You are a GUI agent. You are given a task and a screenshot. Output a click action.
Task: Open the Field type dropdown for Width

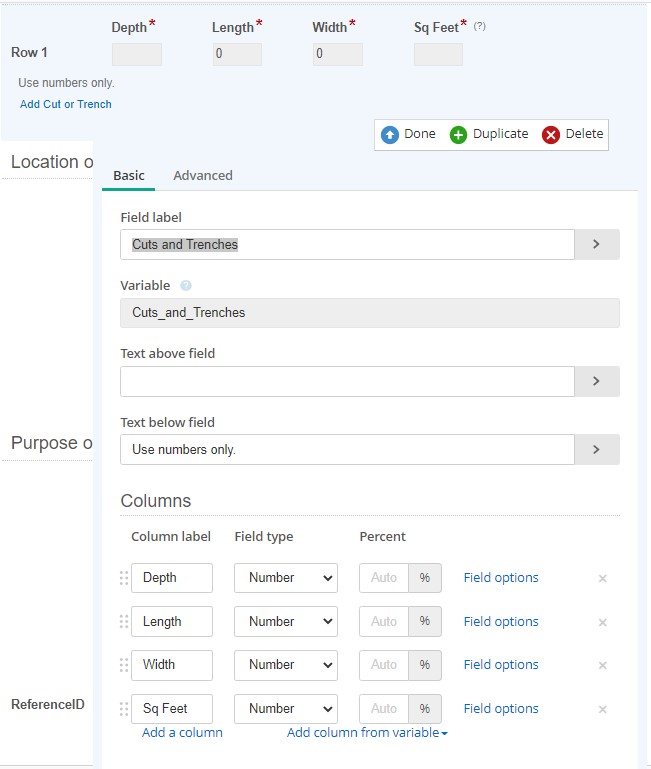point(285,665)
